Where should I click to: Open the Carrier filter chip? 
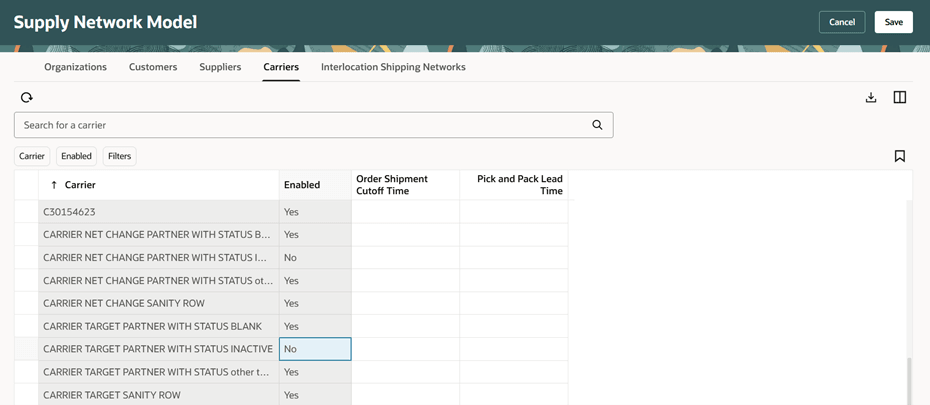(x=32, y=156)
